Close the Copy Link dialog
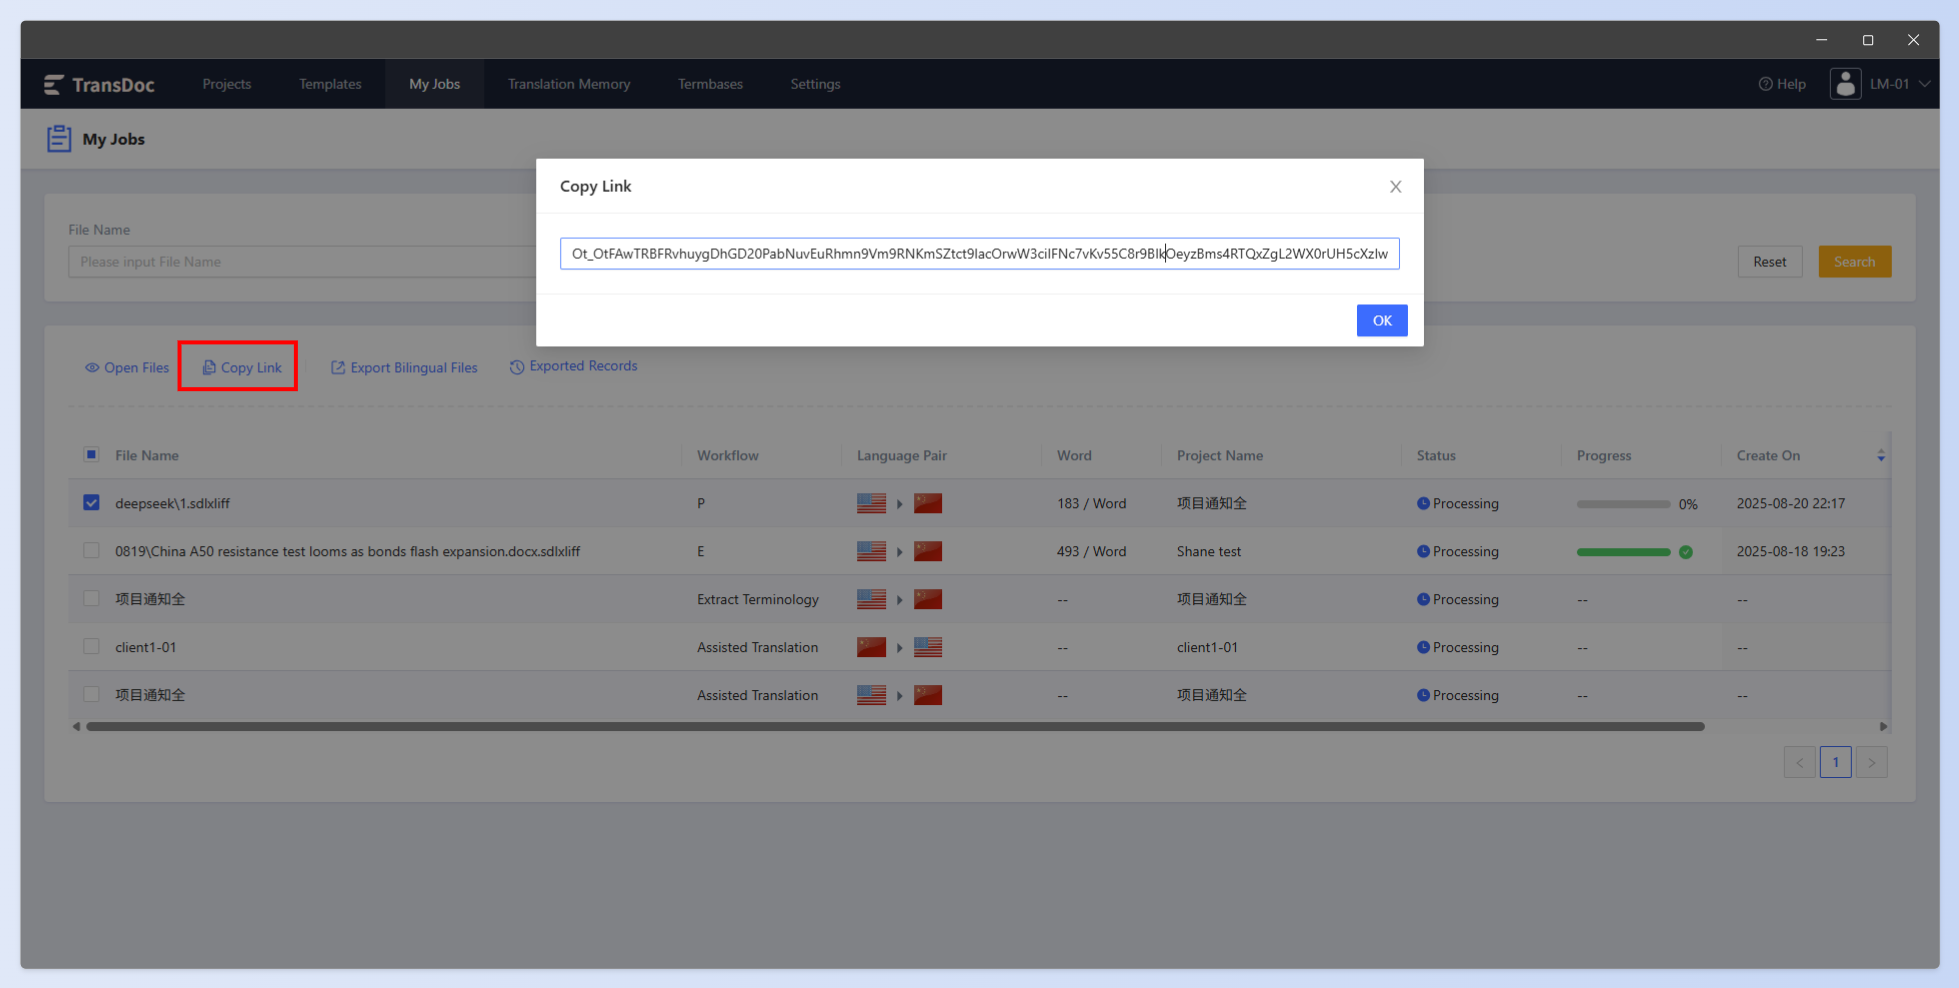Image resolution: width=1959 pixels, height=988 pixels. point(1396,187)
